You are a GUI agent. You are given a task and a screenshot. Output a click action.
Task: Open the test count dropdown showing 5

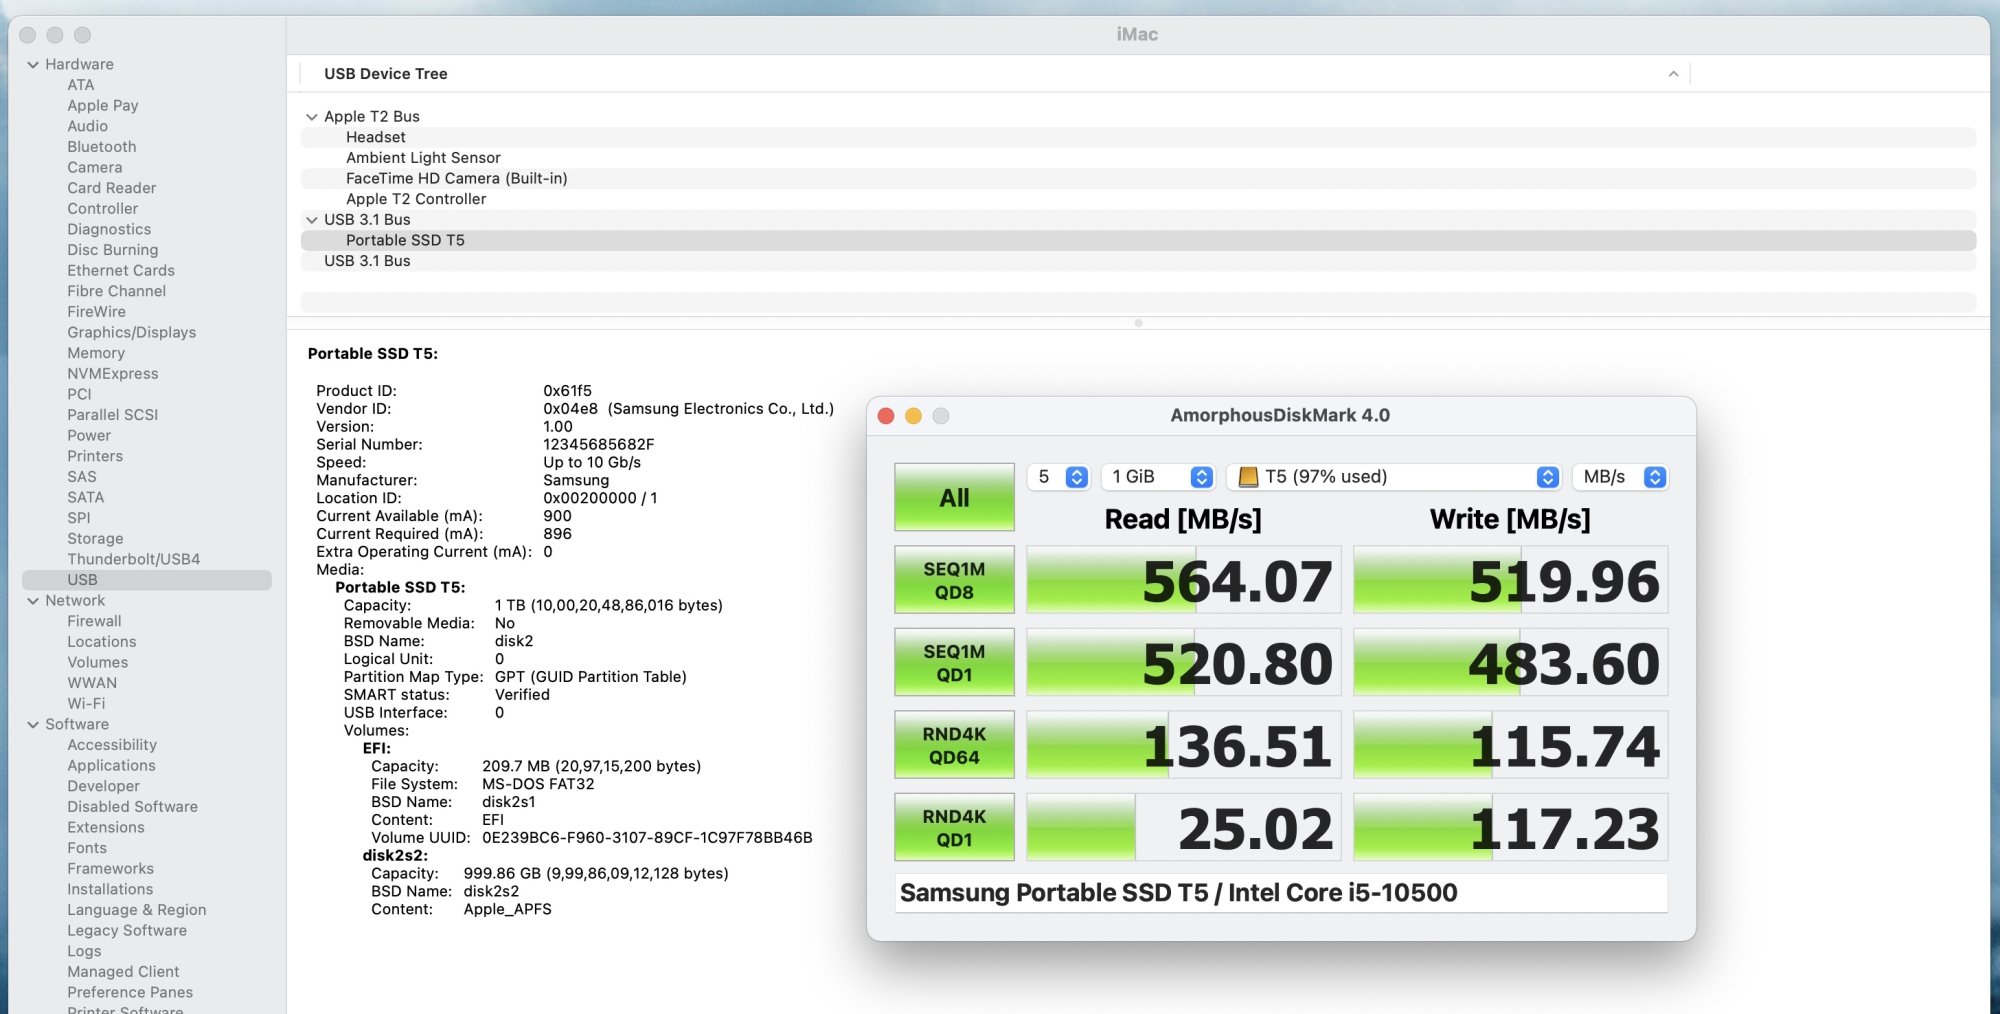click(1058, 477)
